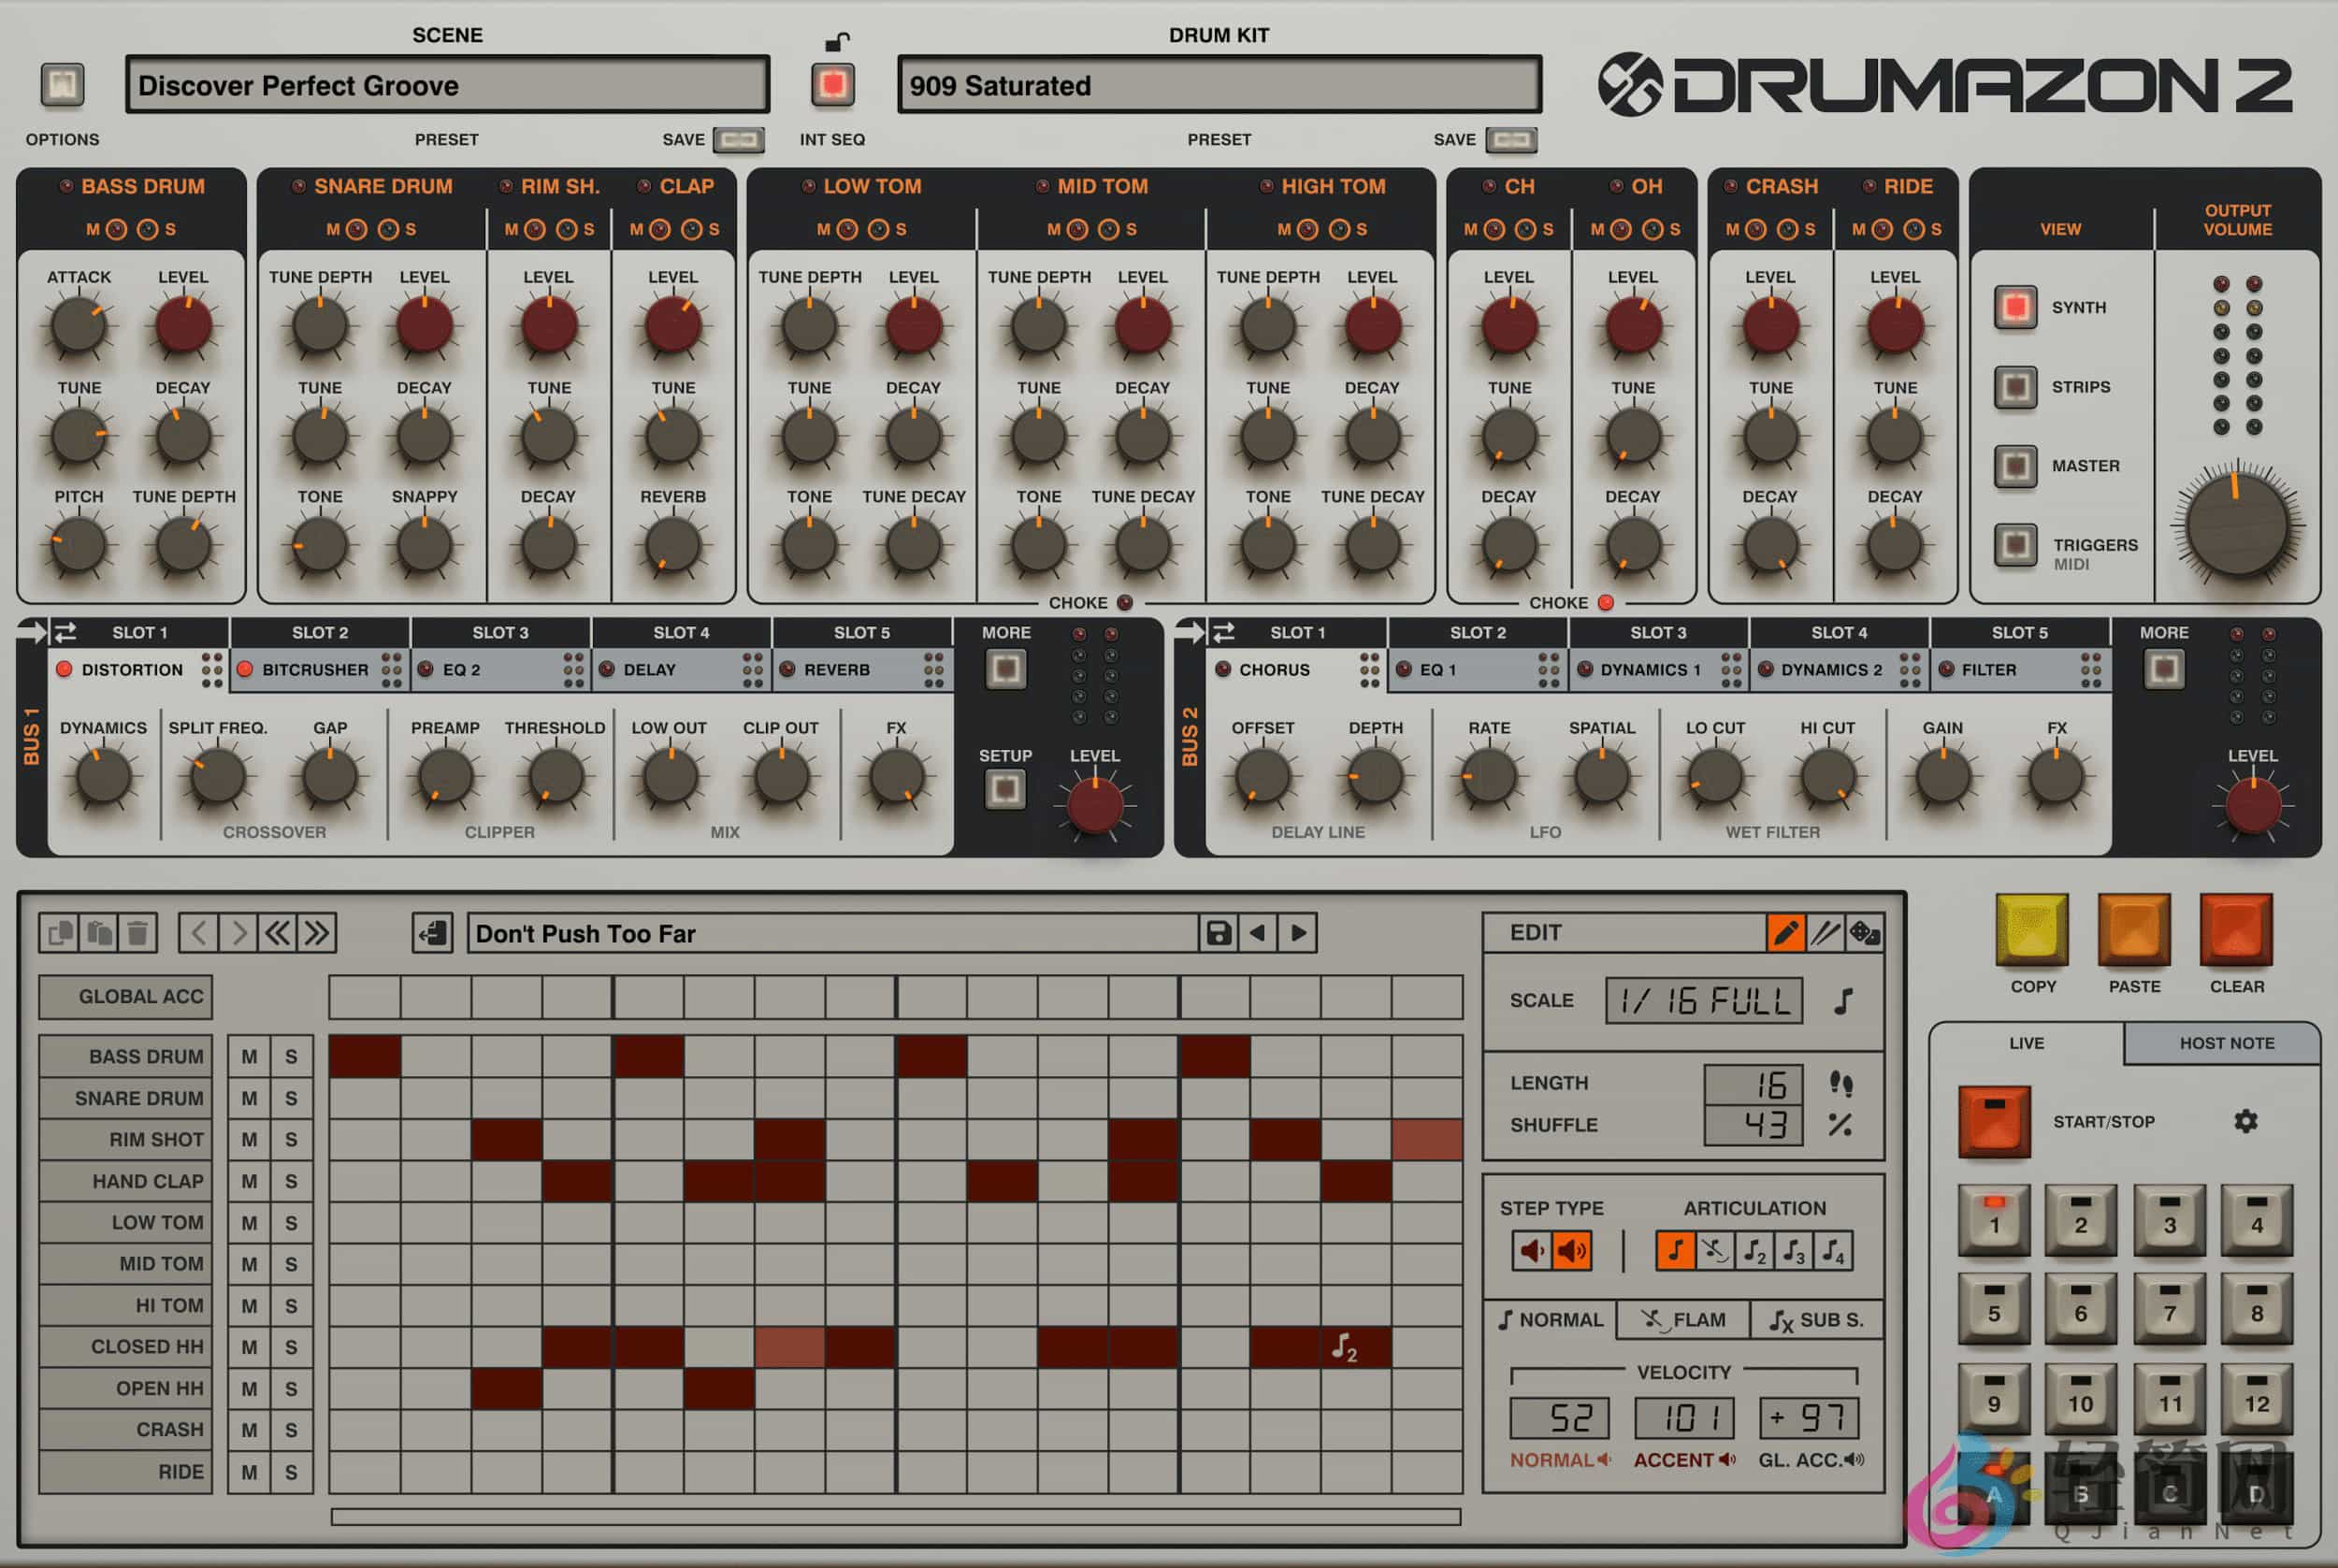Click the dice randomize icon in Edit panel

pyautogui.click(x=1867, y=931)
